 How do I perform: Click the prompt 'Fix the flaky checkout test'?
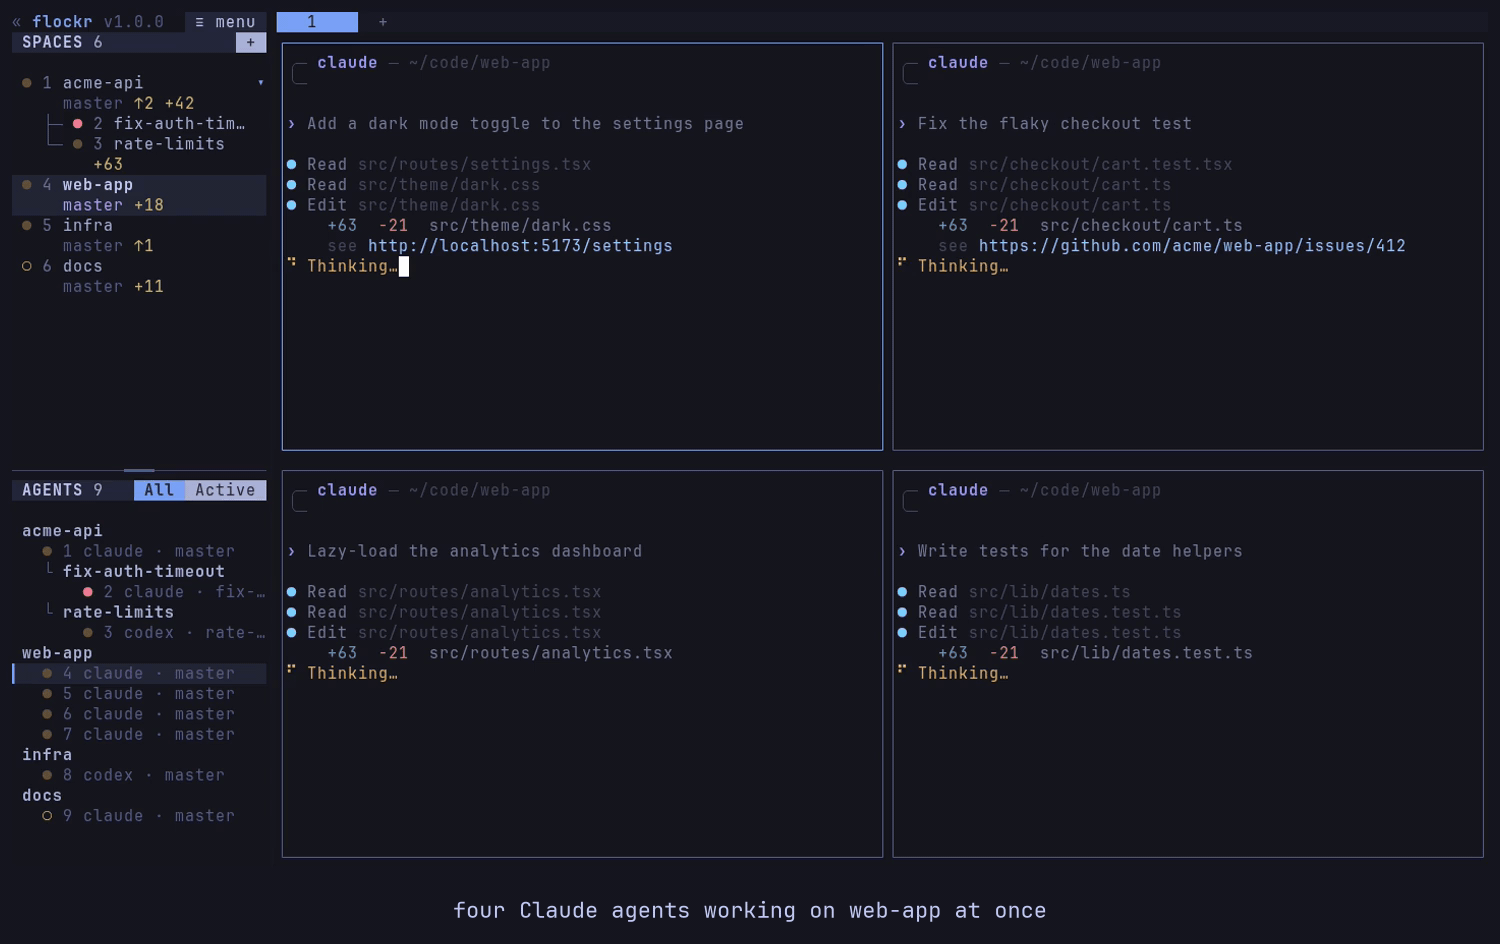click(1055, 124)
